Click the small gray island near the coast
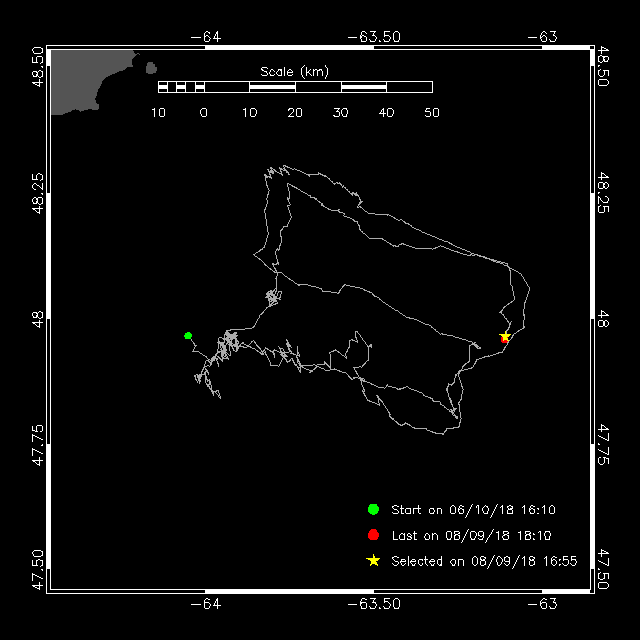The image size is (640, 640). coord(151,68)
